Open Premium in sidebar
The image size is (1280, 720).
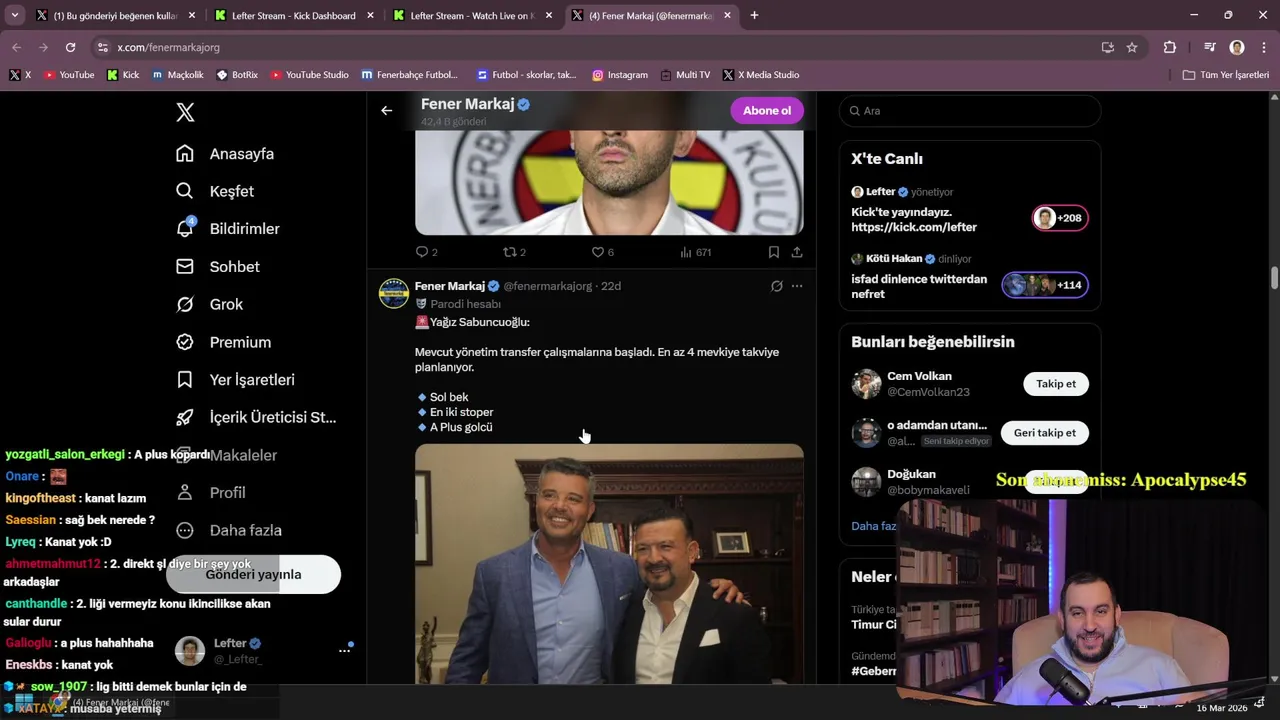pyautogui.click(x=223, y=342)
